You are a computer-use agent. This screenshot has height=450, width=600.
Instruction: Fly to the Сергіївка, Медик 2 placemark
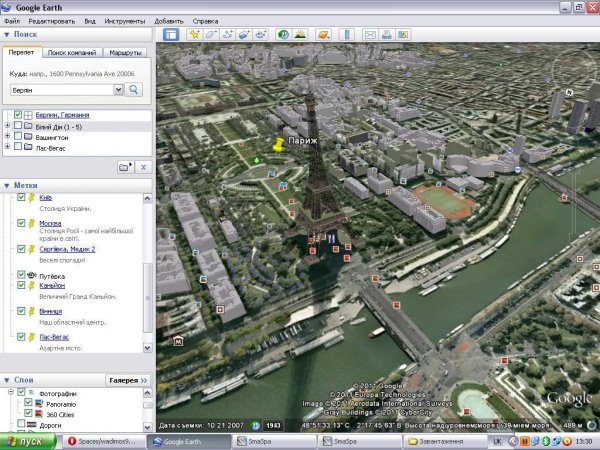67,249
